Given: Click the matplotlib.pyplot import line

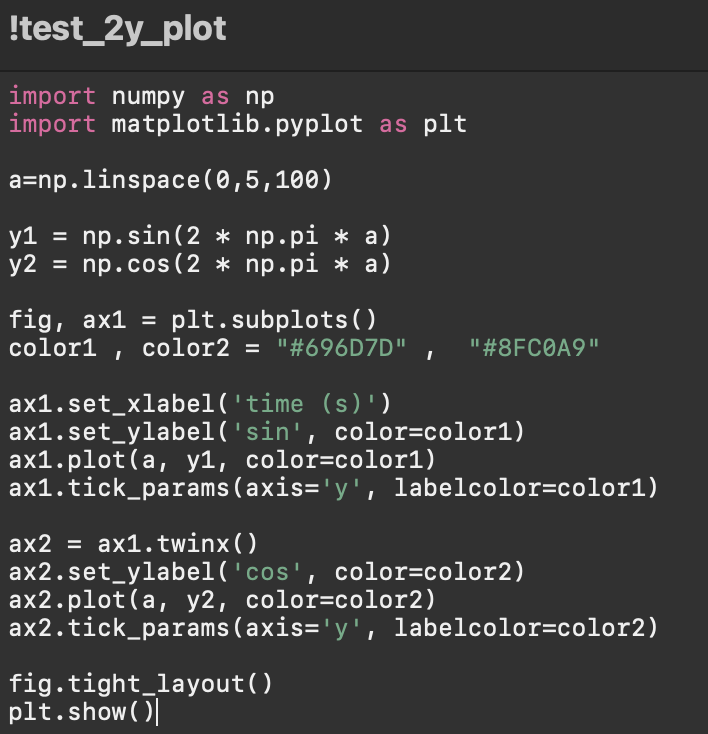Looking at the screenshot, I should (238, 125).
